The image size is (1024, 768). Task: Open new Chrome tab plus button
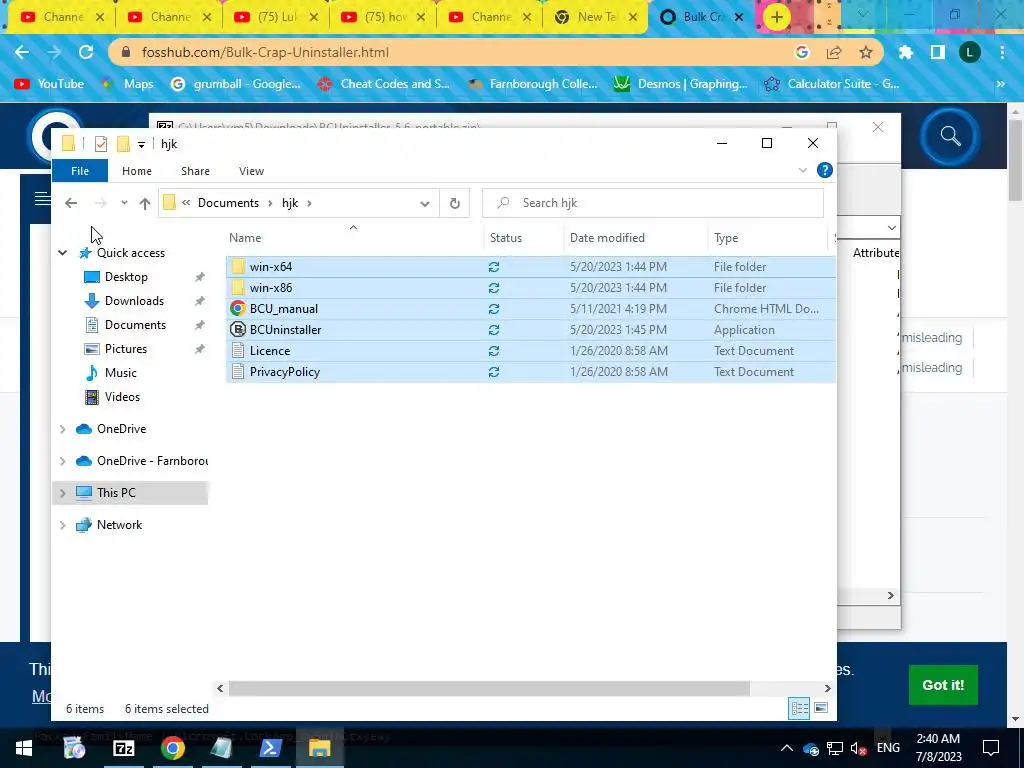click(776, 17)
